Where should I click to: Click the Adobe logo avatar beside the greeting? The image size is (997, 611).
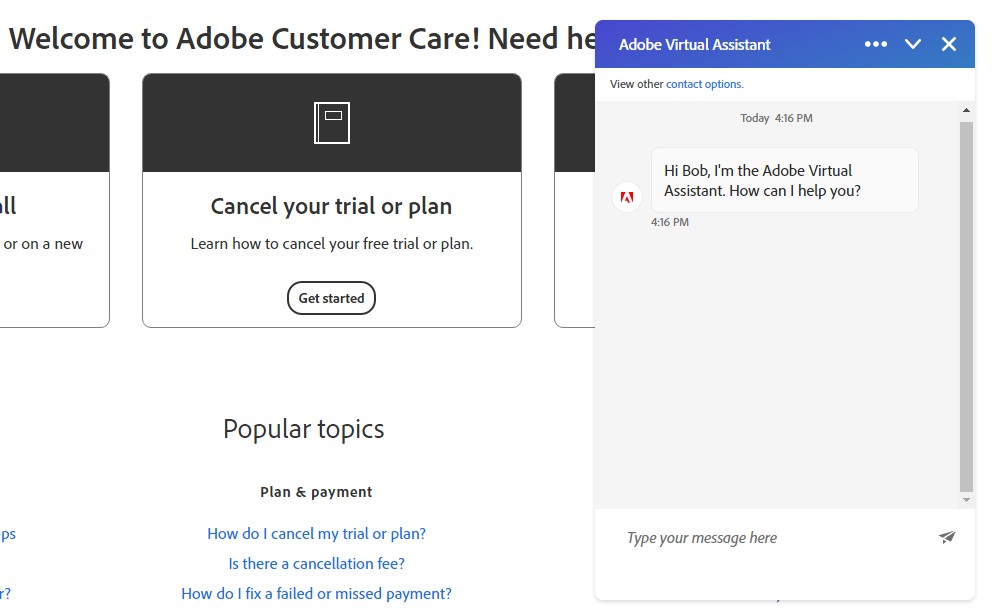(x=626, y=197)
